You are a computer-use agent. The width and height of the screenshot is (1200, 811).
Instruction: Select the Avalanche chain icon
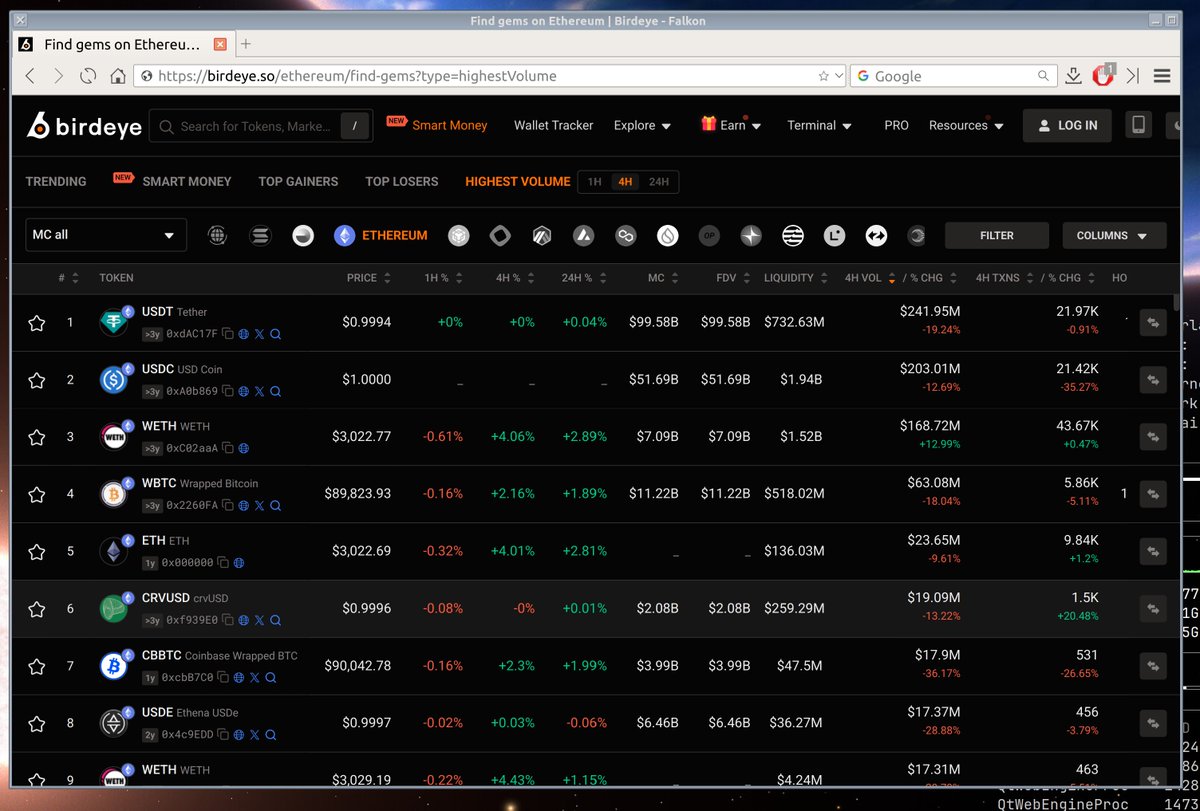(584, 235)
